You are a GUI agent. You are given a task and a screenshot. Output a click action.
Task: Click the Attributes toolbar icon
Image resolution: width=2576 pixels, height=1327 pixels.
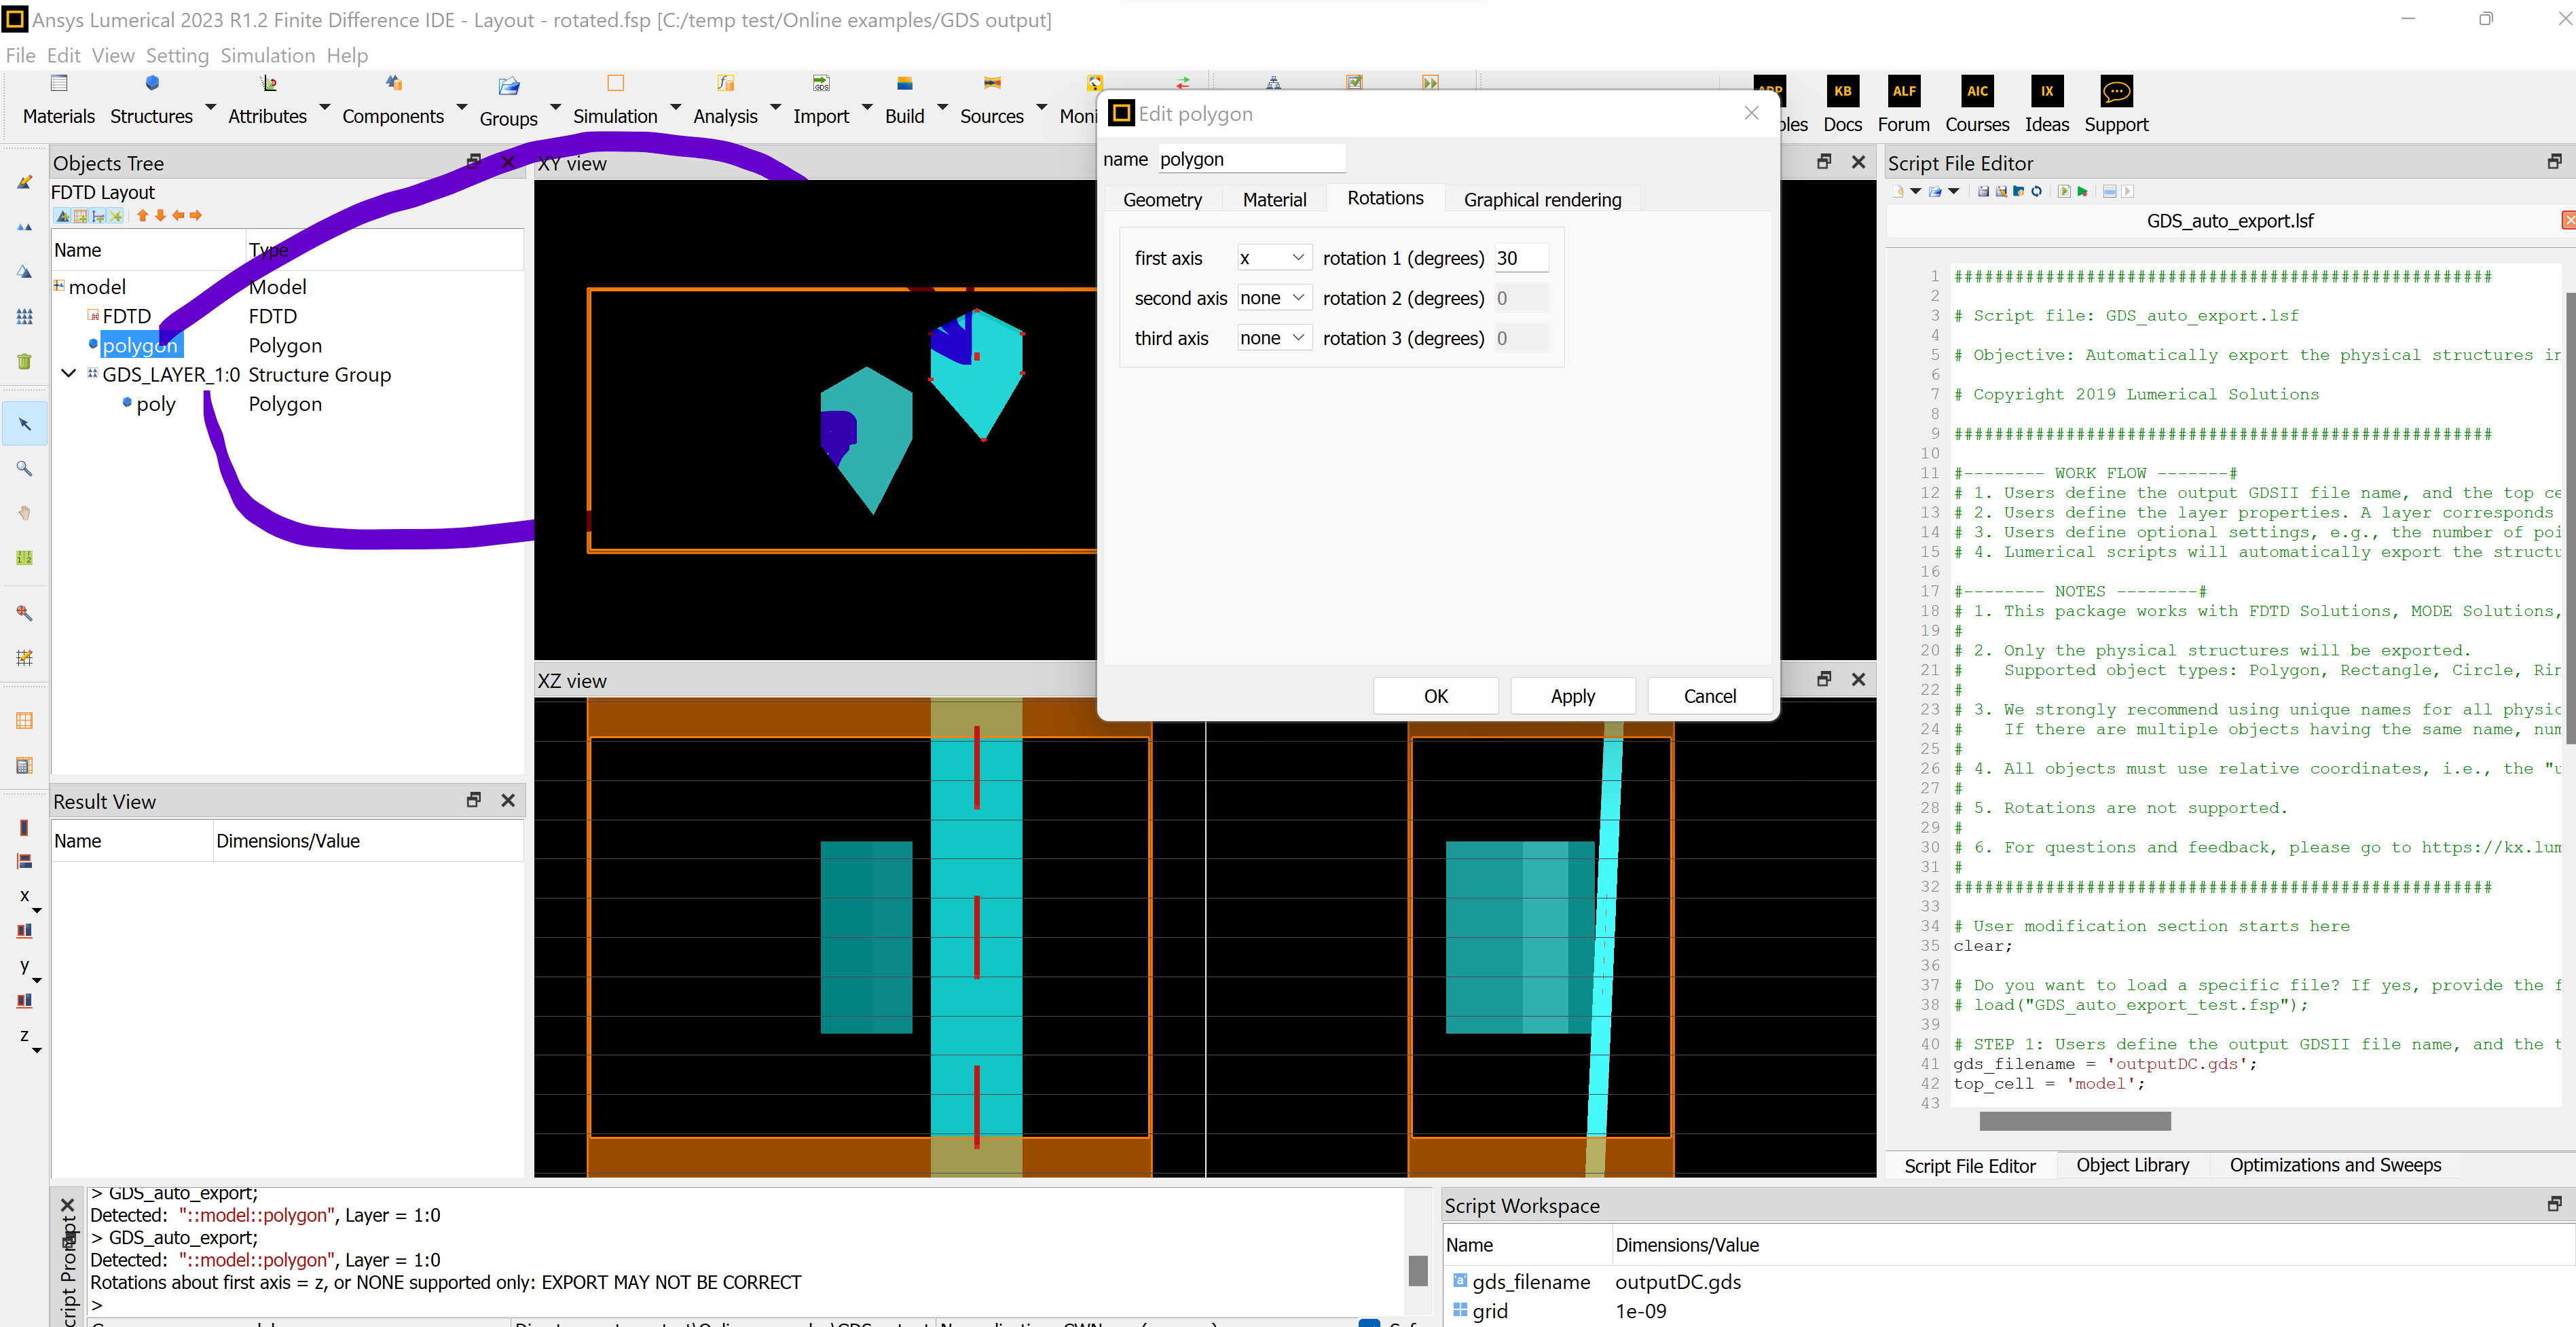point(268,84)
